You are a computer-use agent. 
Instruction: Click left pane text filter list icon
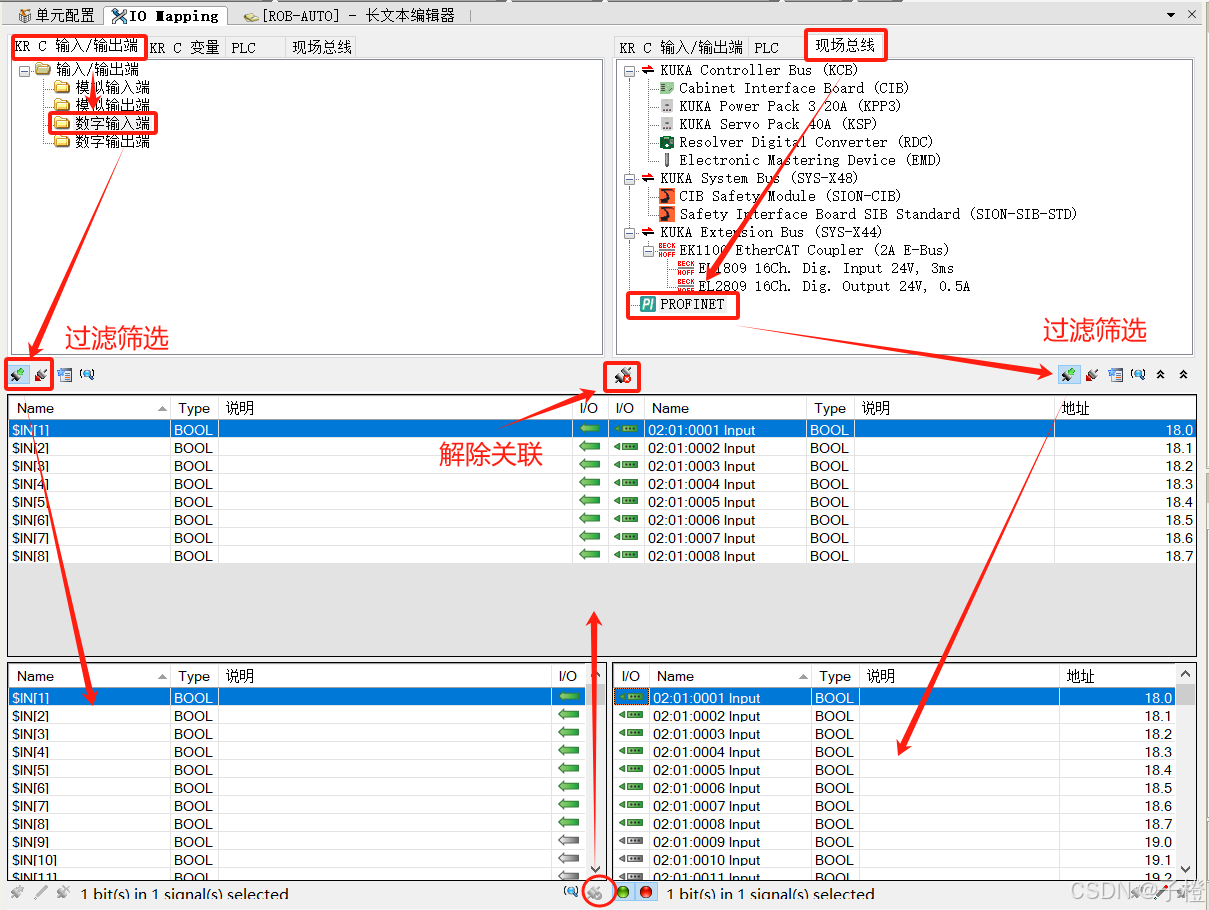[x=64, y=375]
